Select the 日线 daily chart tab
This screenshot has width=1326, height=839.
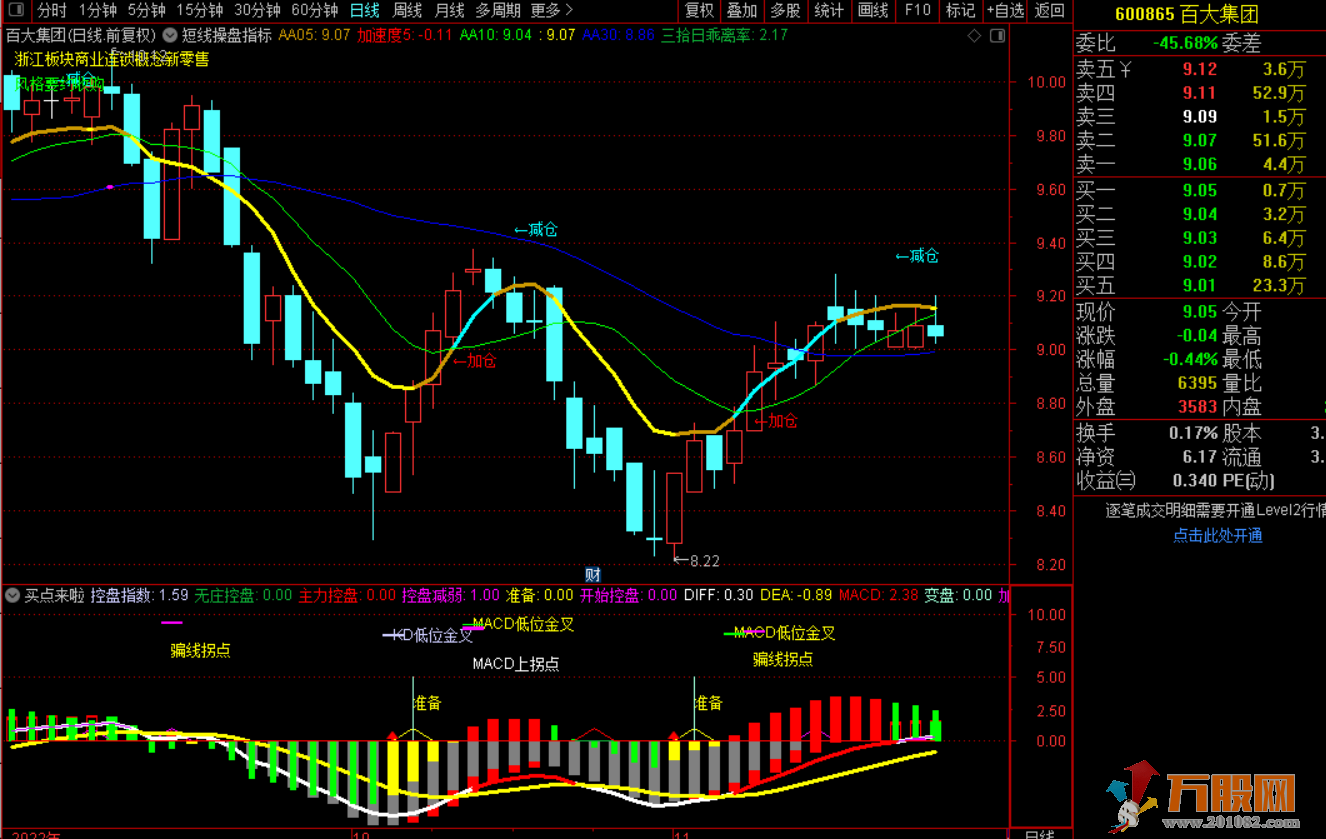pyautogui.click(x=364, y=10)
